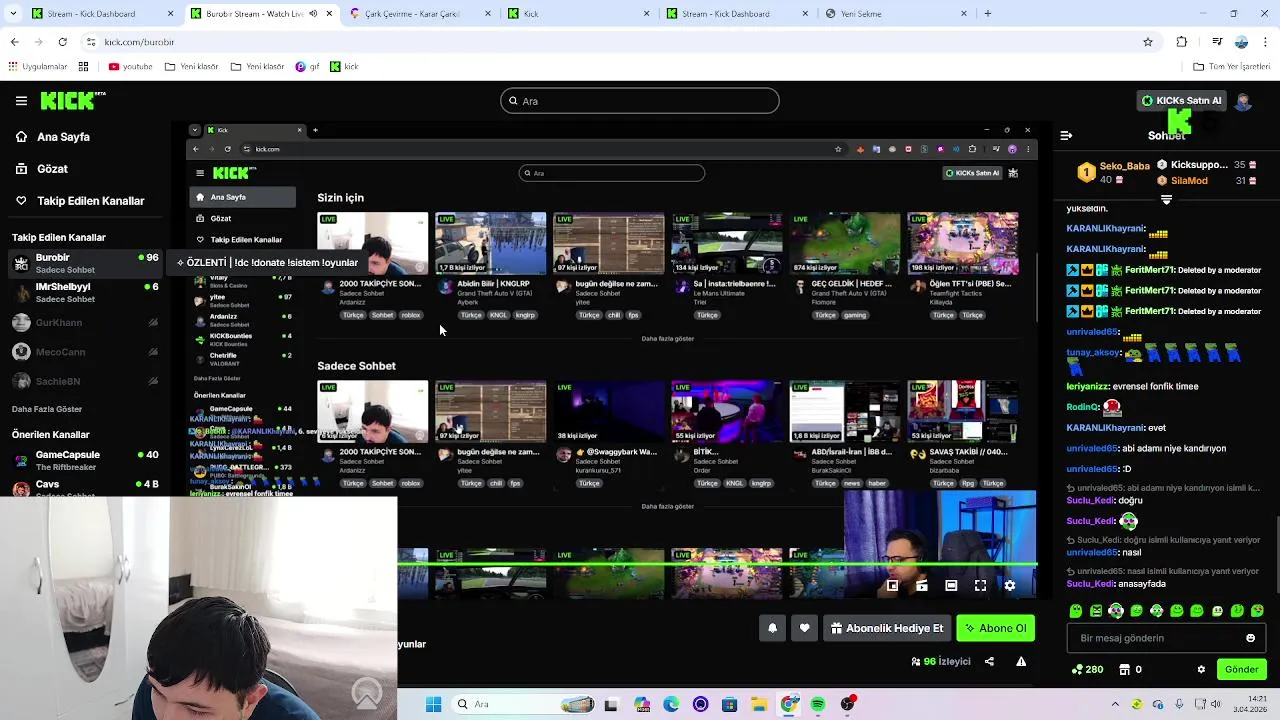
Task: Select the Burobir followed channel
Action: [85, 263]
